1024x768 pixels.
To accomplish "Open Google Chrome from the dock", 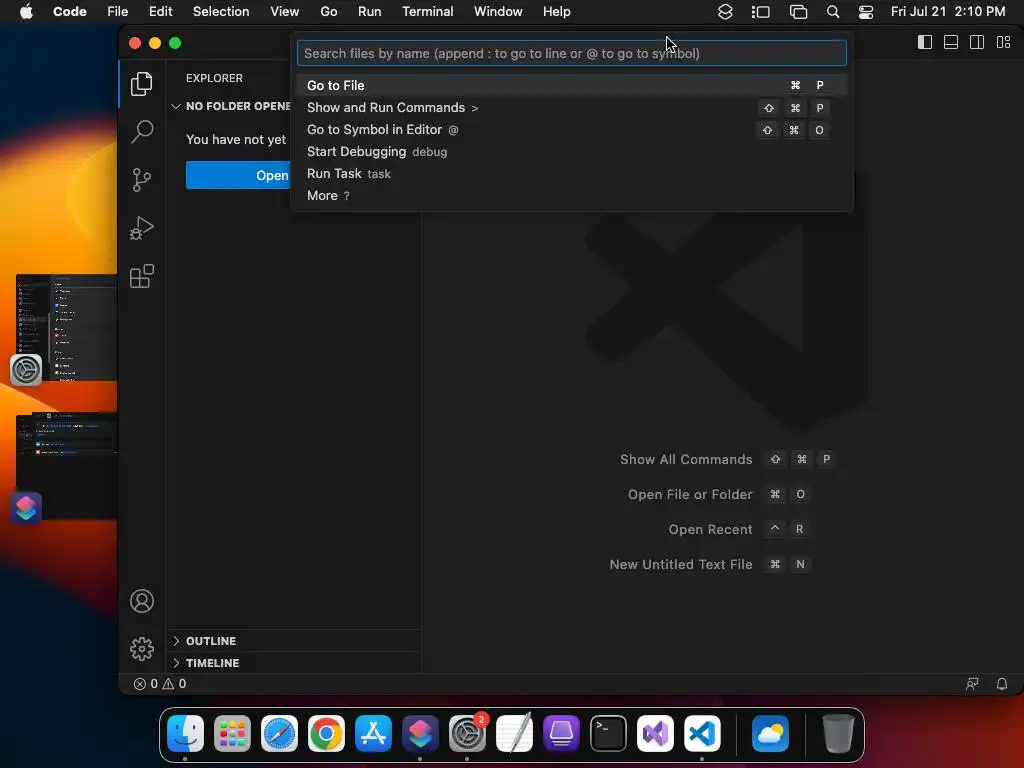I will [327, 733].
